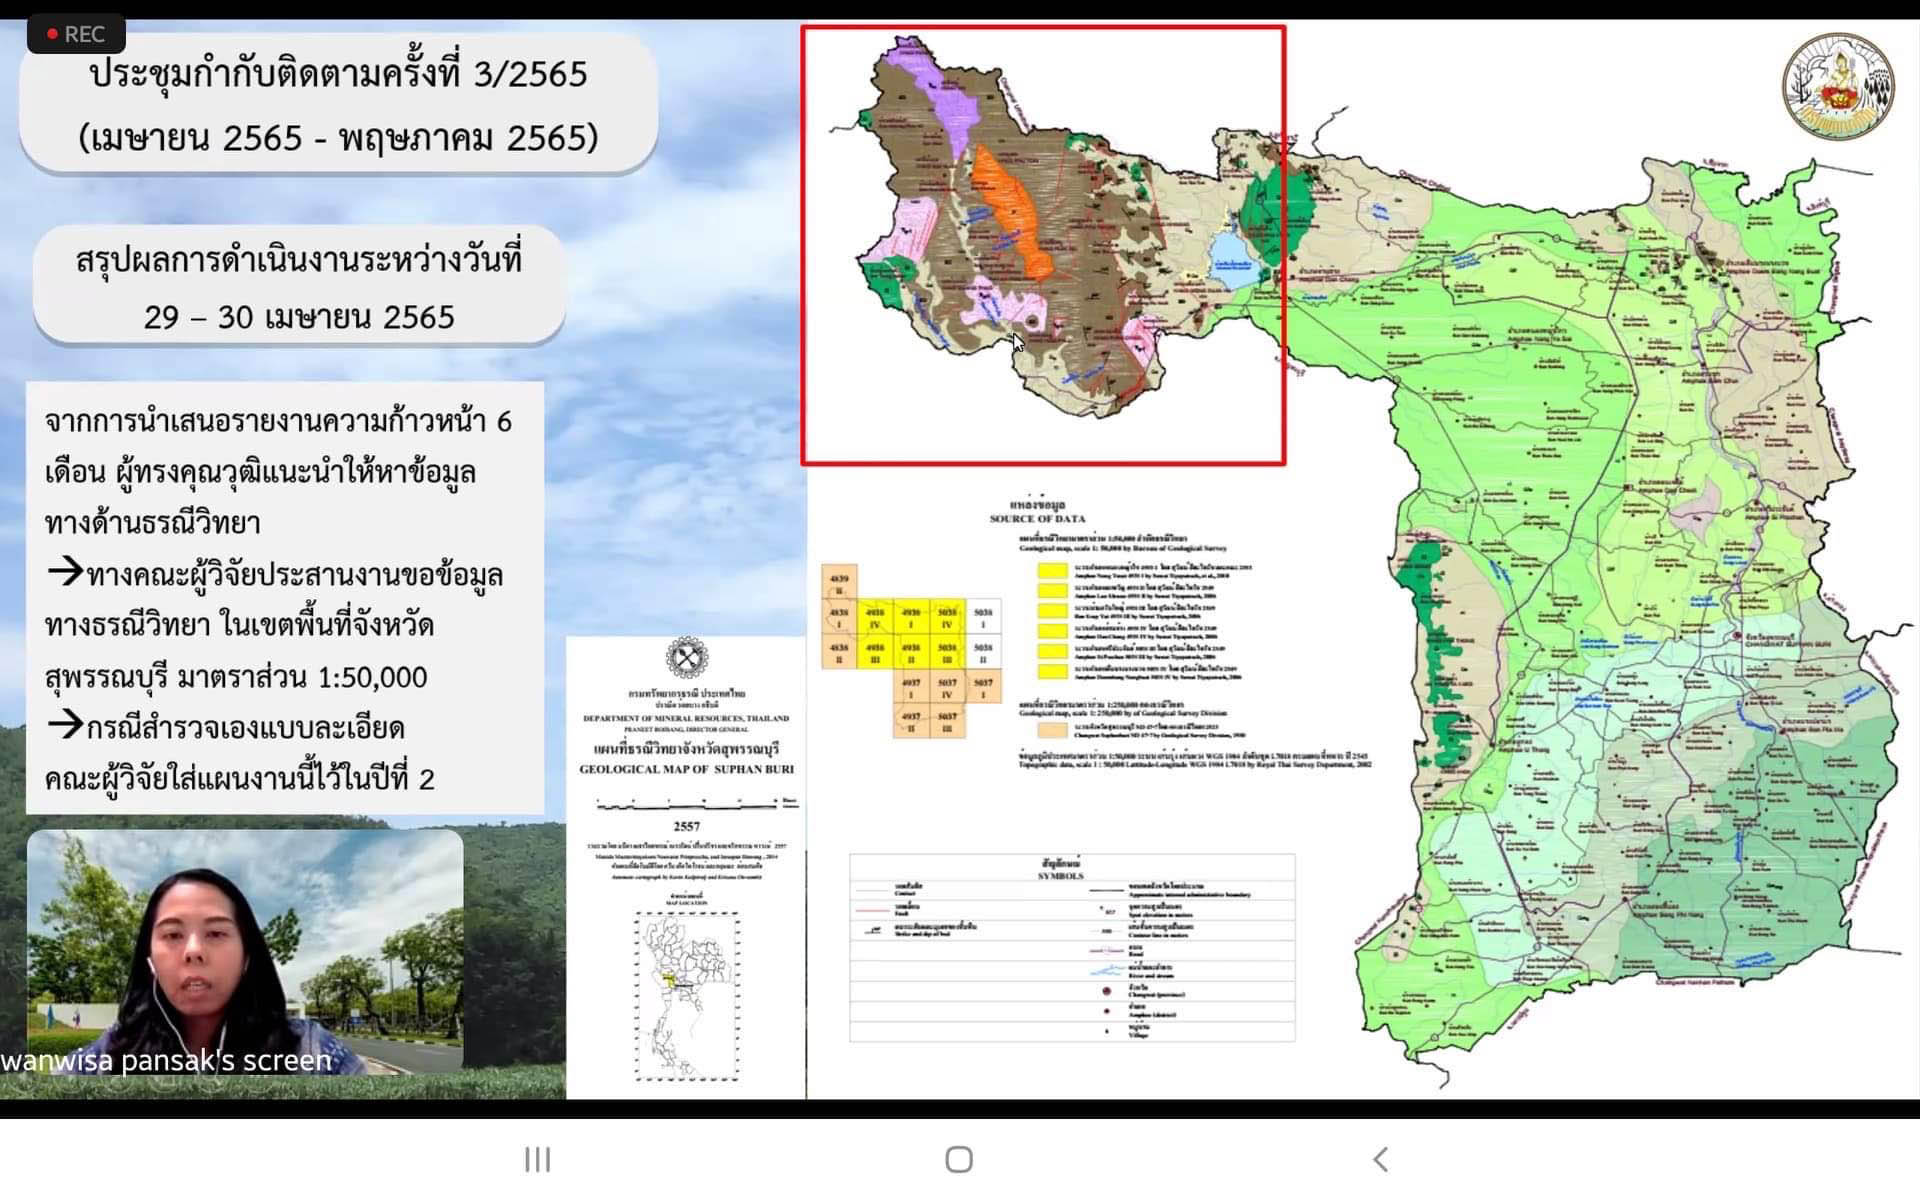The image size is (1920, 1200).
Task: Click the heading "สรุปผลการดำเนินงานระหว่างวันที่"
Action: (x=299, y=259)
